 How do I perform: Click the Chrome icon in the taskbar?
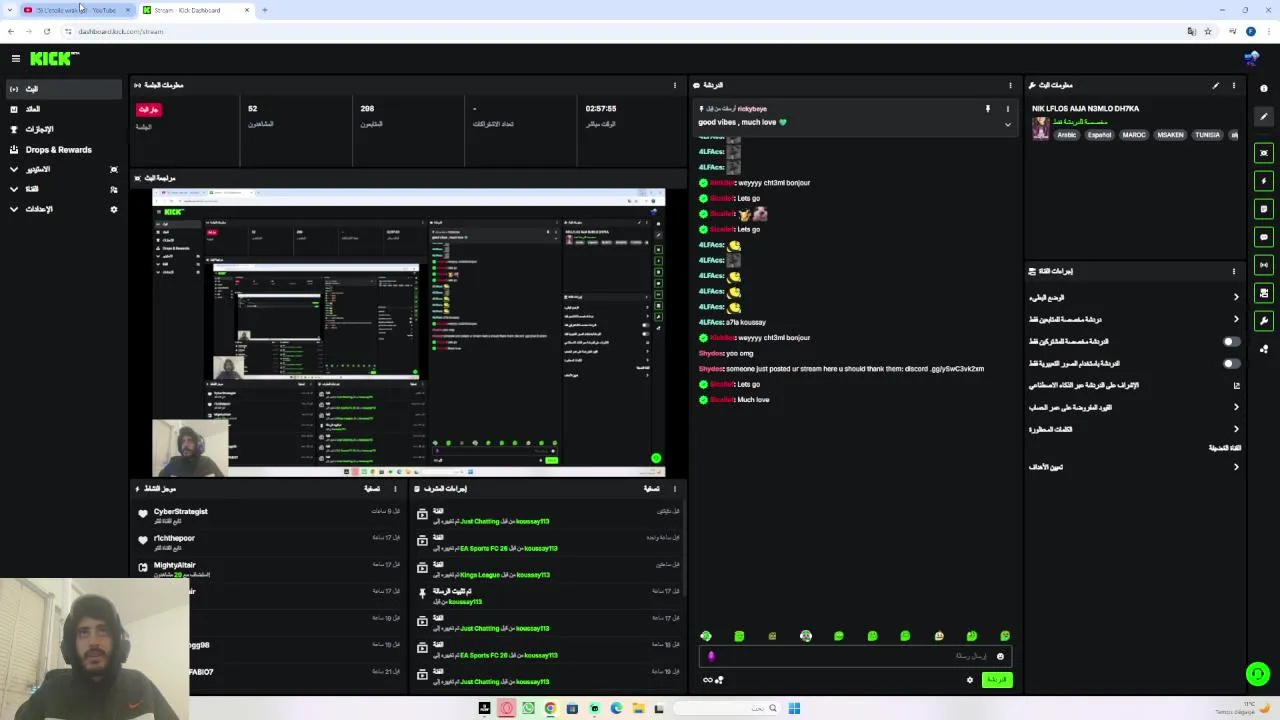tap(550, 708)
